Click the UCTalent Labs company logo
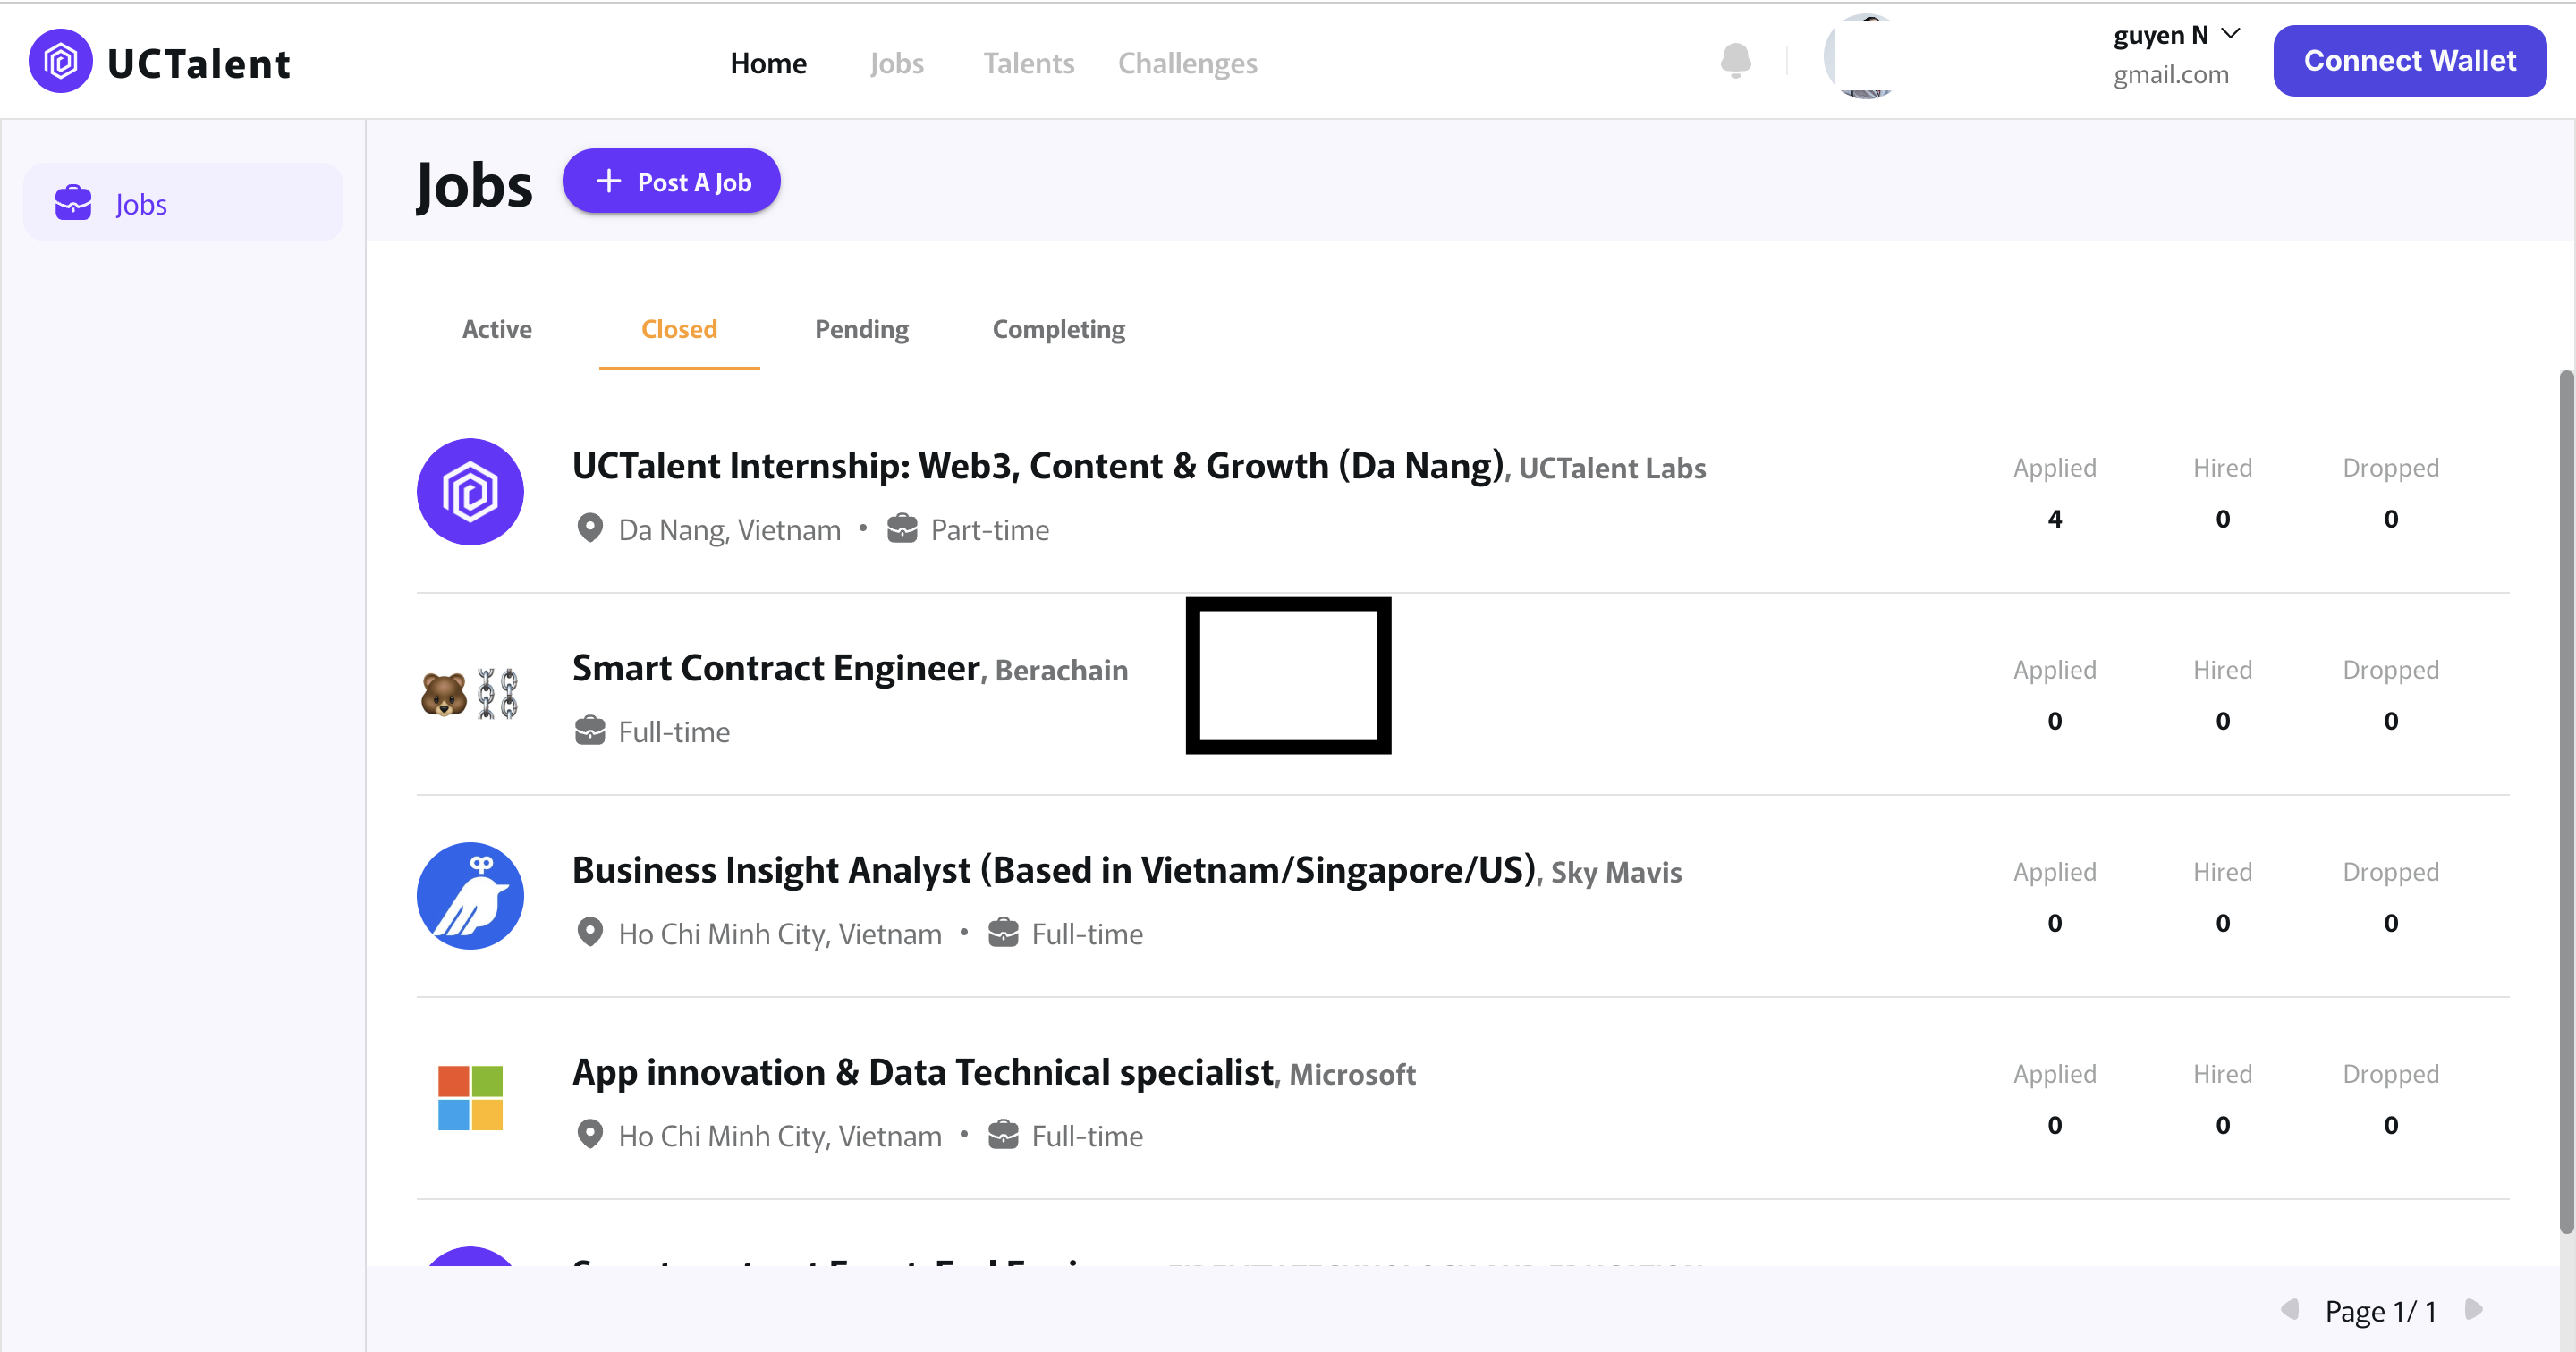The width and height of the screenshot is (2576, 1352). point(470,492)
